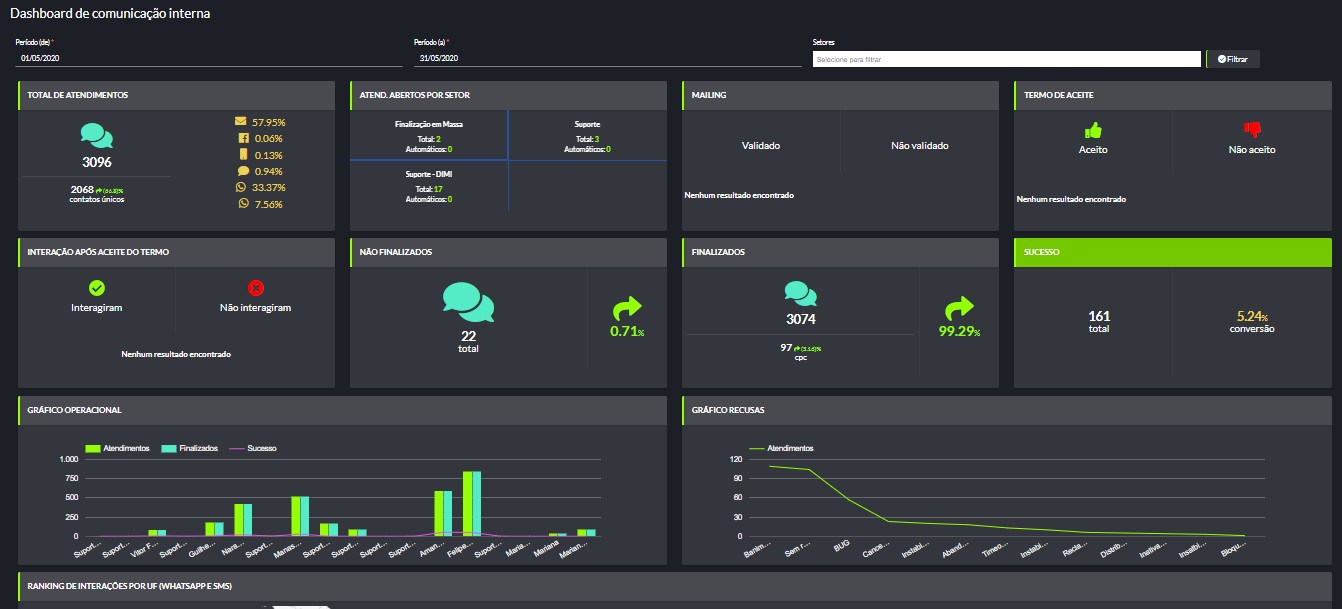Image resolution: width=1342 pixels, height=609 pixels.
Task: Click the thumbs-up Aceito icon
Action: tap(1093, 130)
